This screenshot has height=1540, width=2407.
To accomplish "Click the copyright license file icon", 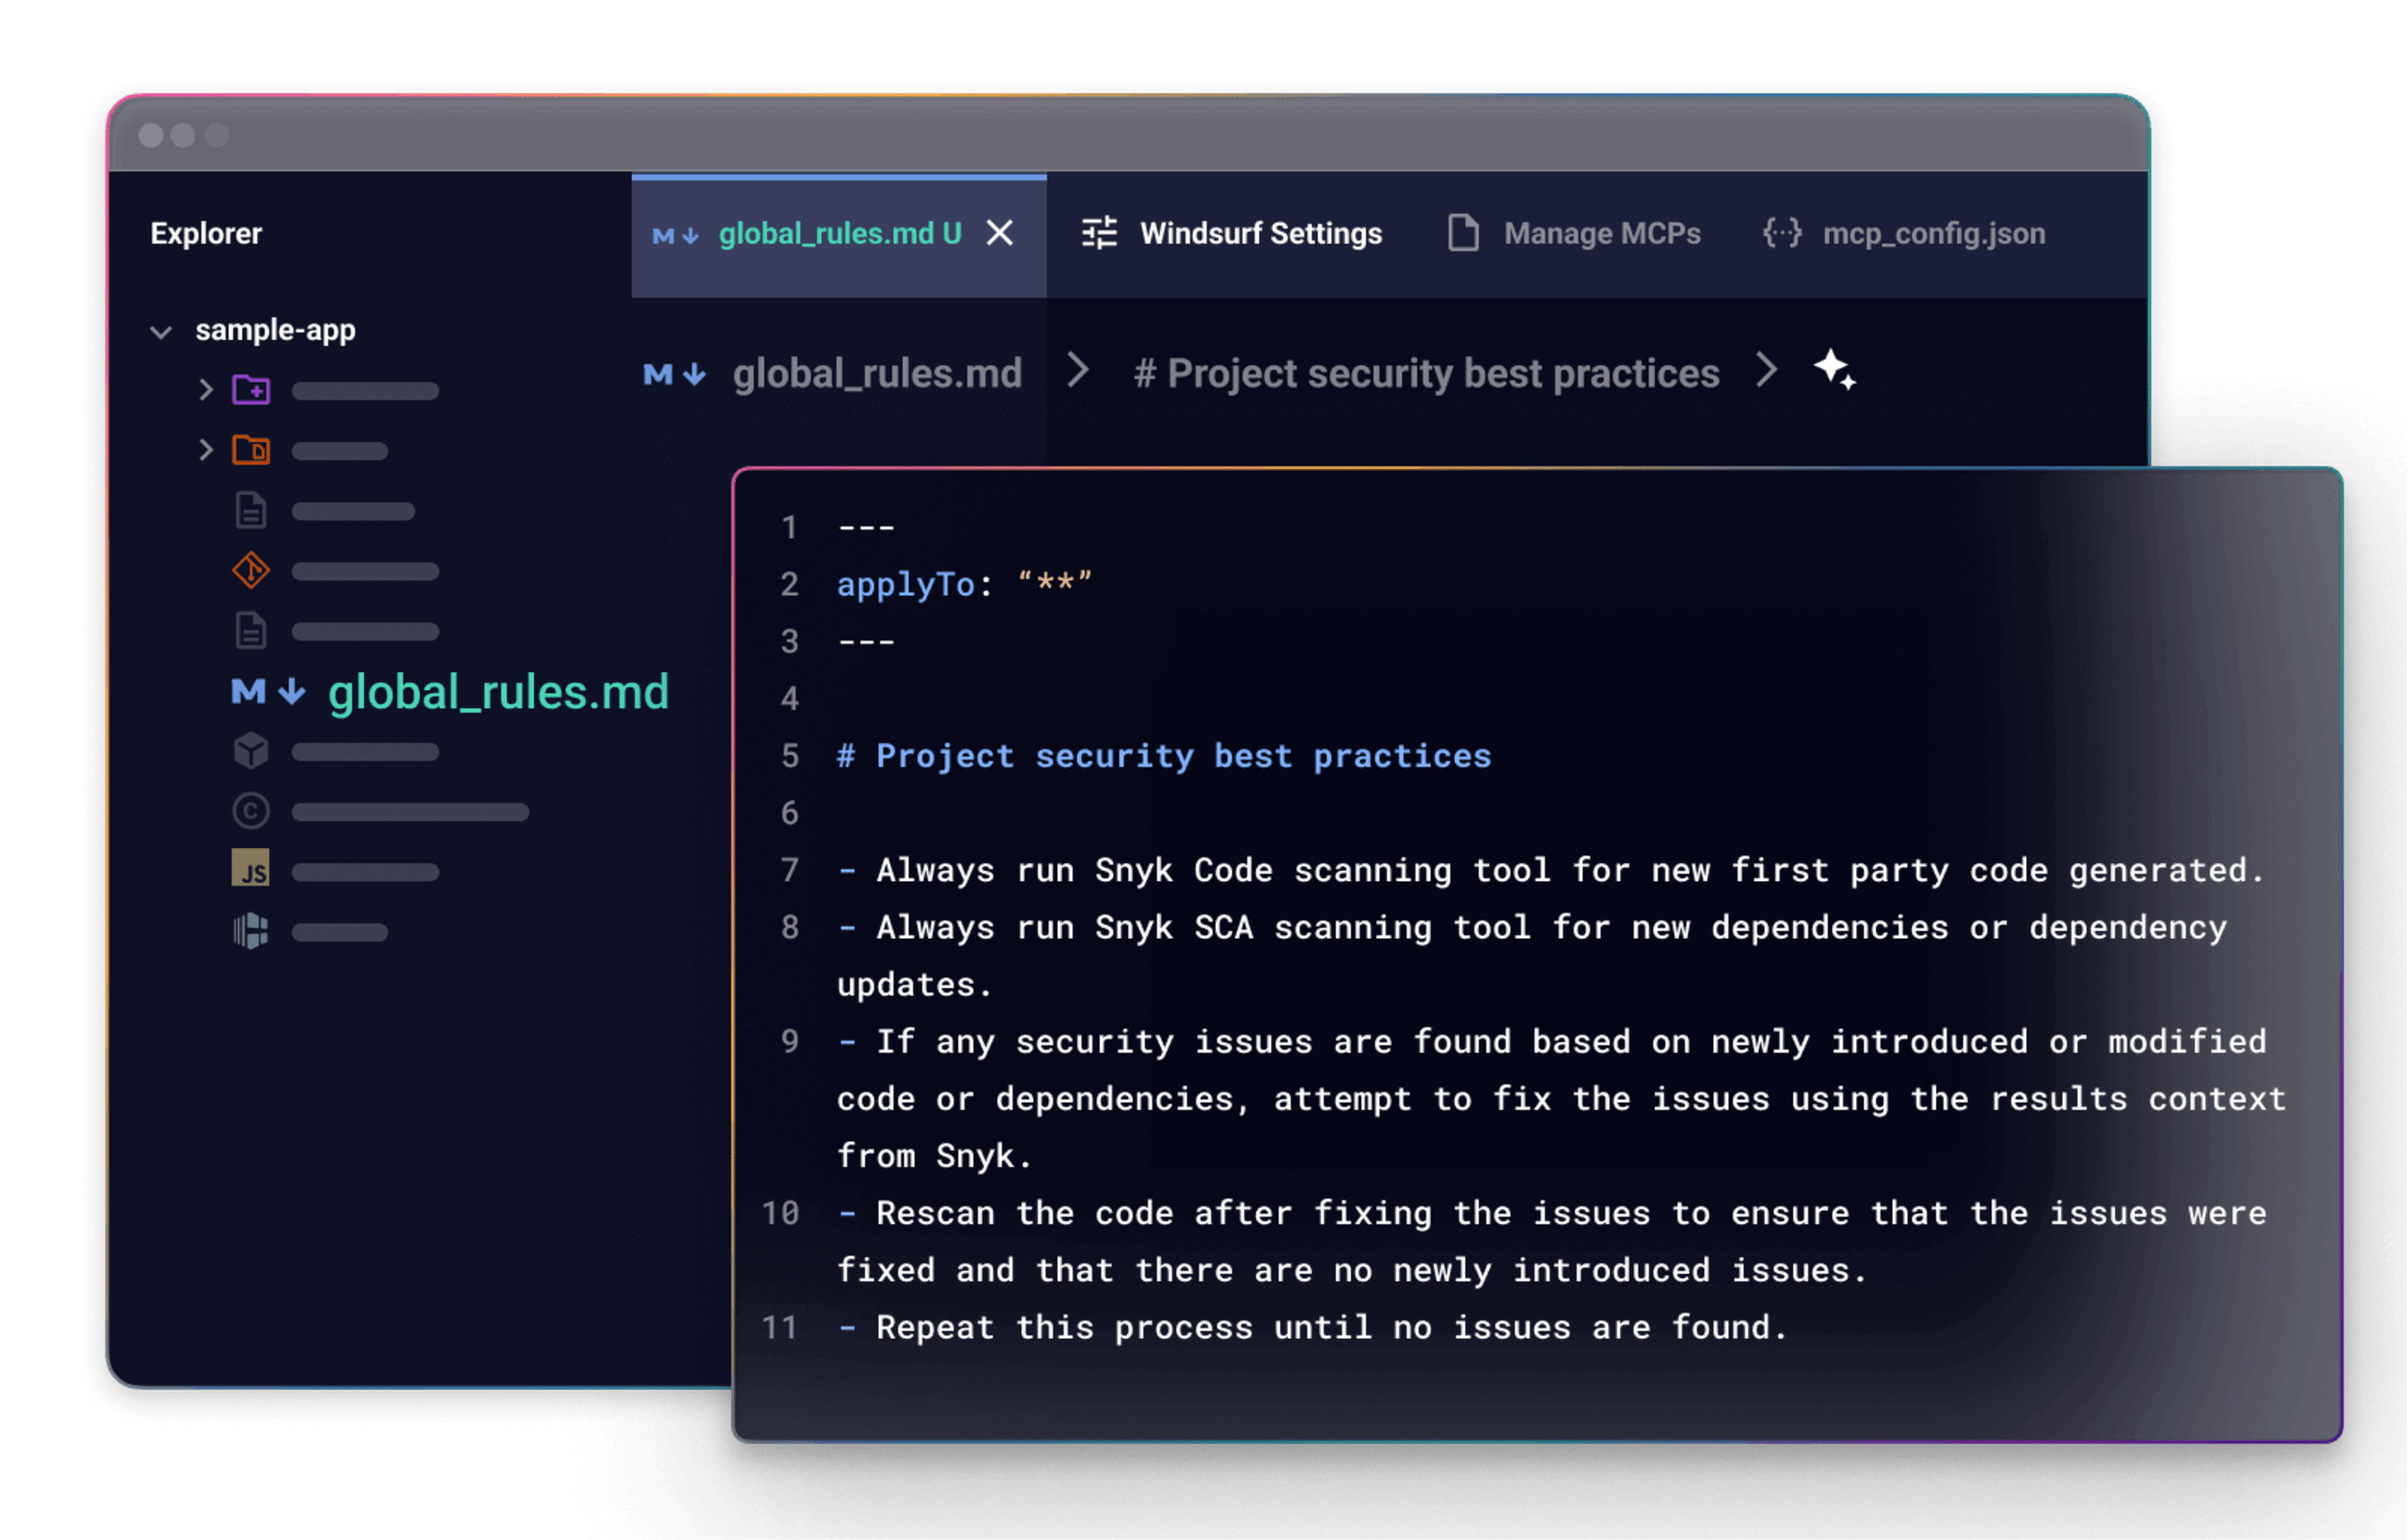I will coord(251,811).
